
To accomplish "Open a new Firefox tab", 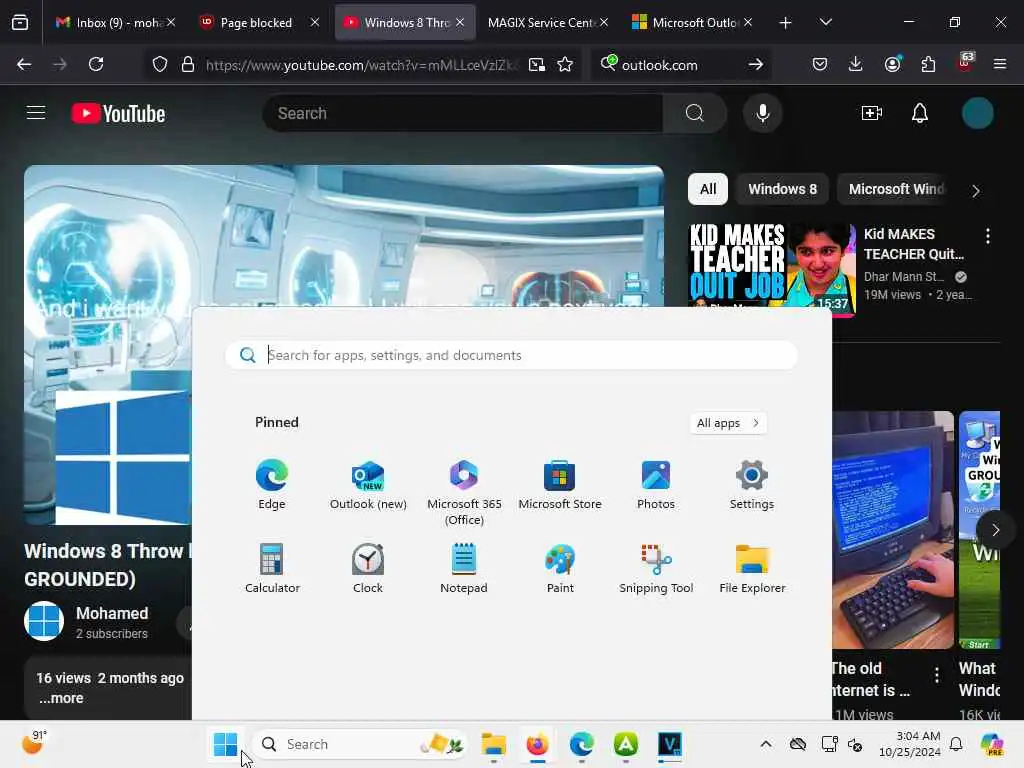I will coord(786,22).
